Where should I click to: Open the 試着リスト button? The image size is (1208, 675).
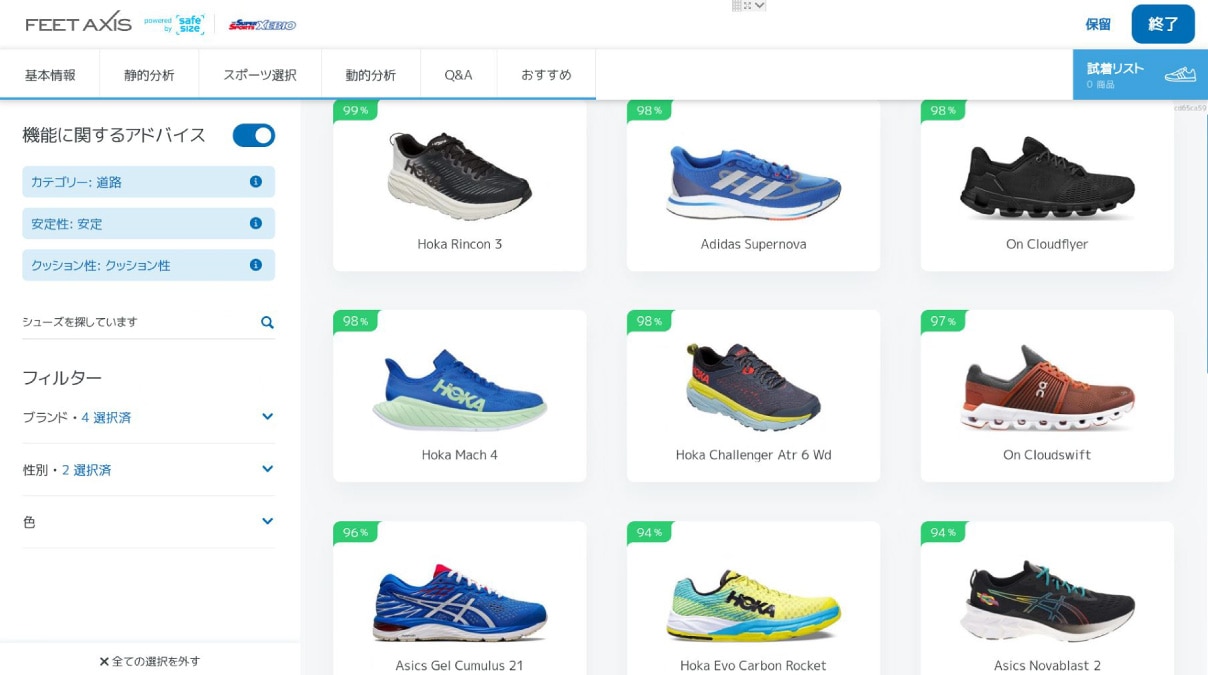[1140, 75]
